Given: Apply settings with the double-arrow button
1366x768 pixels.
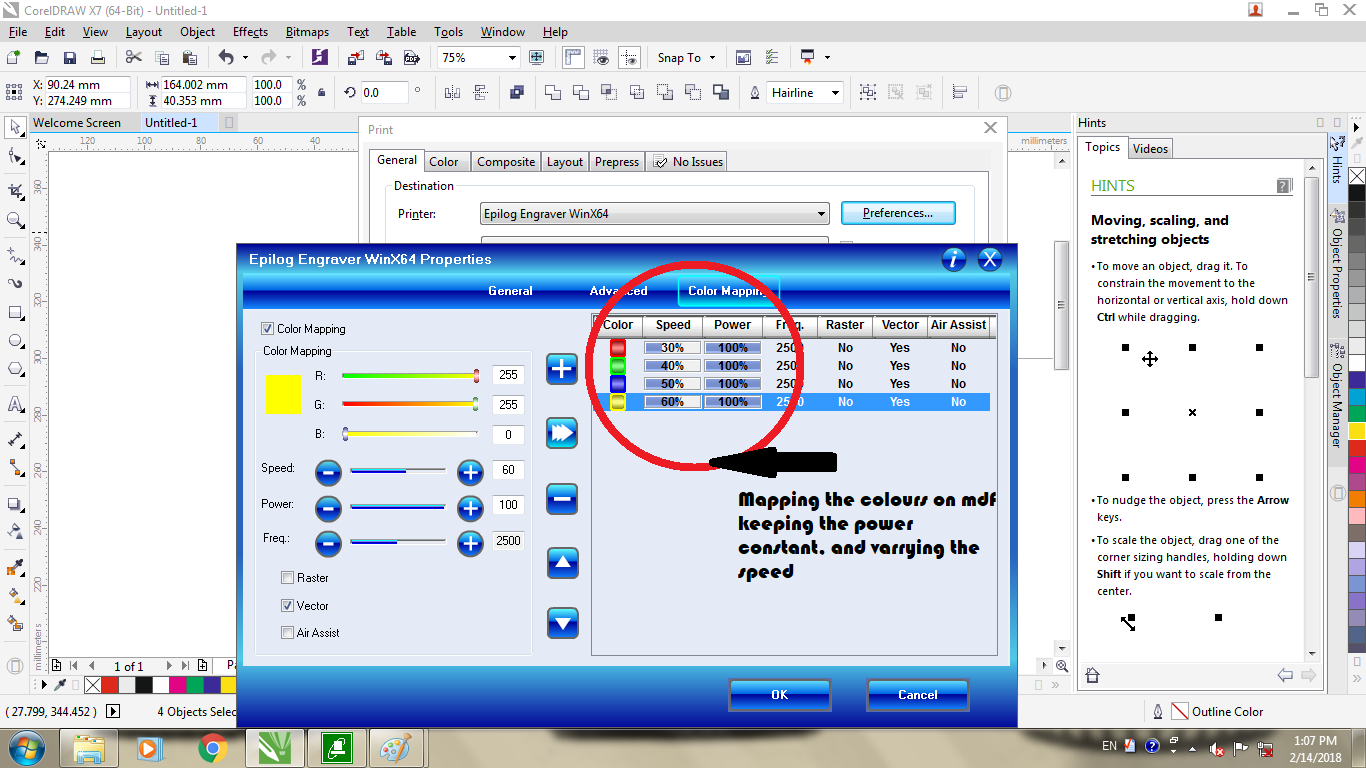Looking at the screenshot, I should pos(563,433).
